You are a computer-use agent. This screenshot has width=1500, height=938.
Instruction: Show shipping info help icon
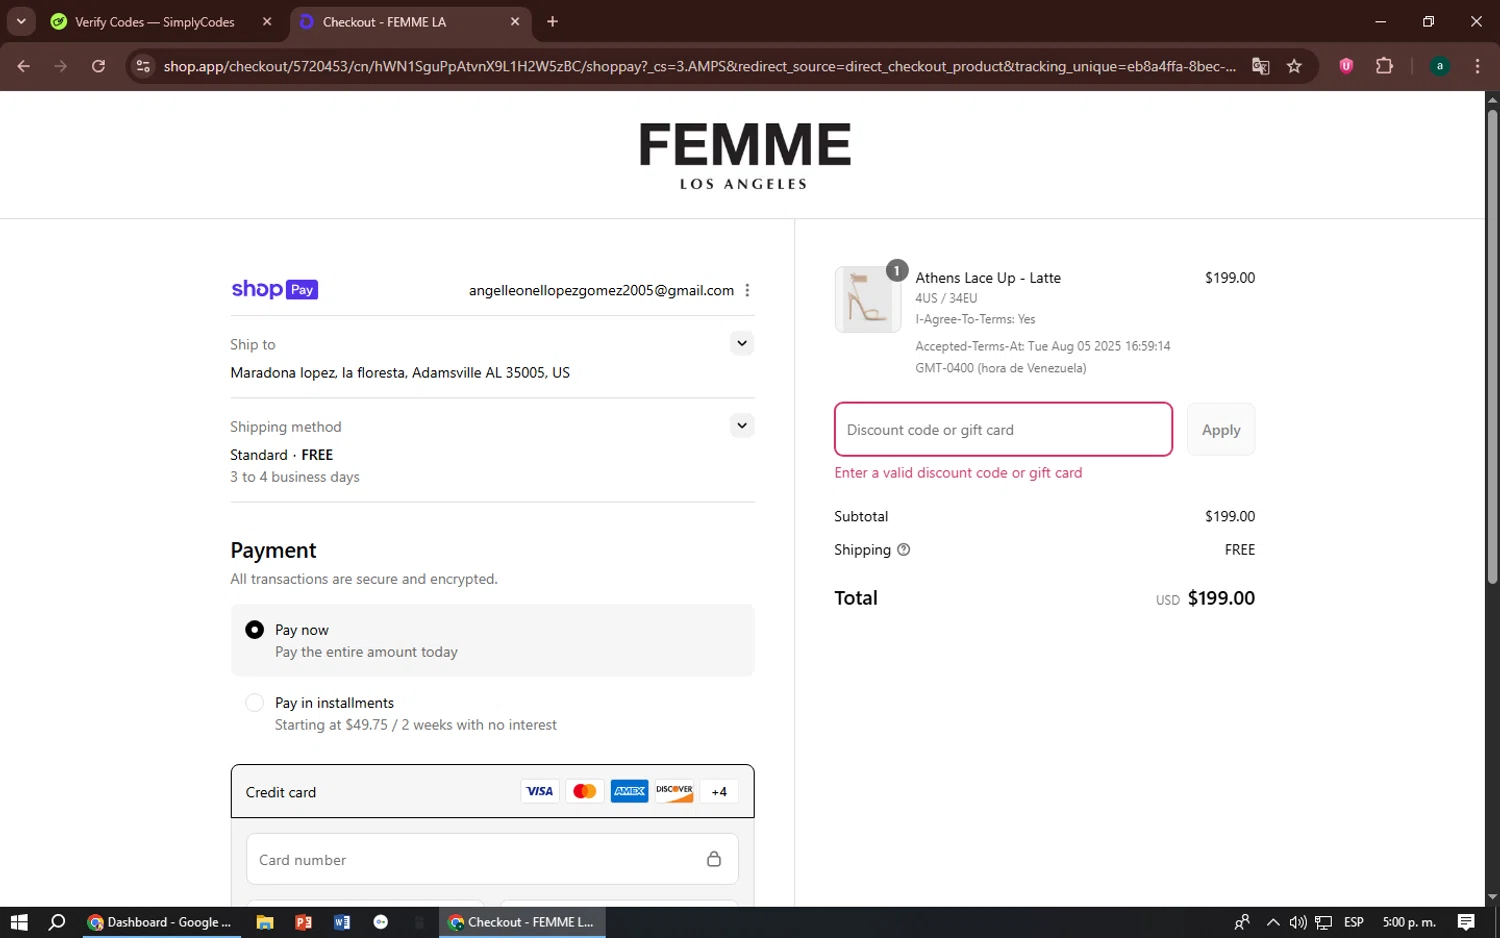[903, 549]
